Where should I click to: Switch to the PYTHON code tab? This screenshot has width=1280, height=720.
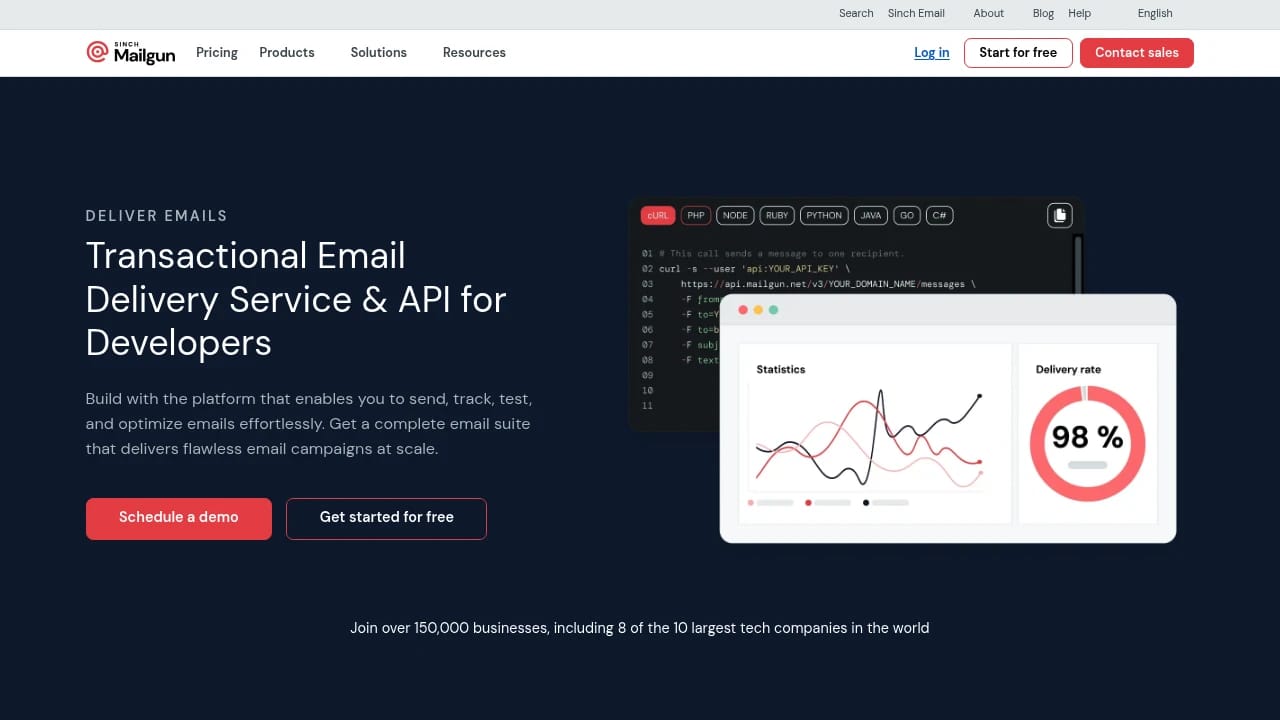coord(823,215)
